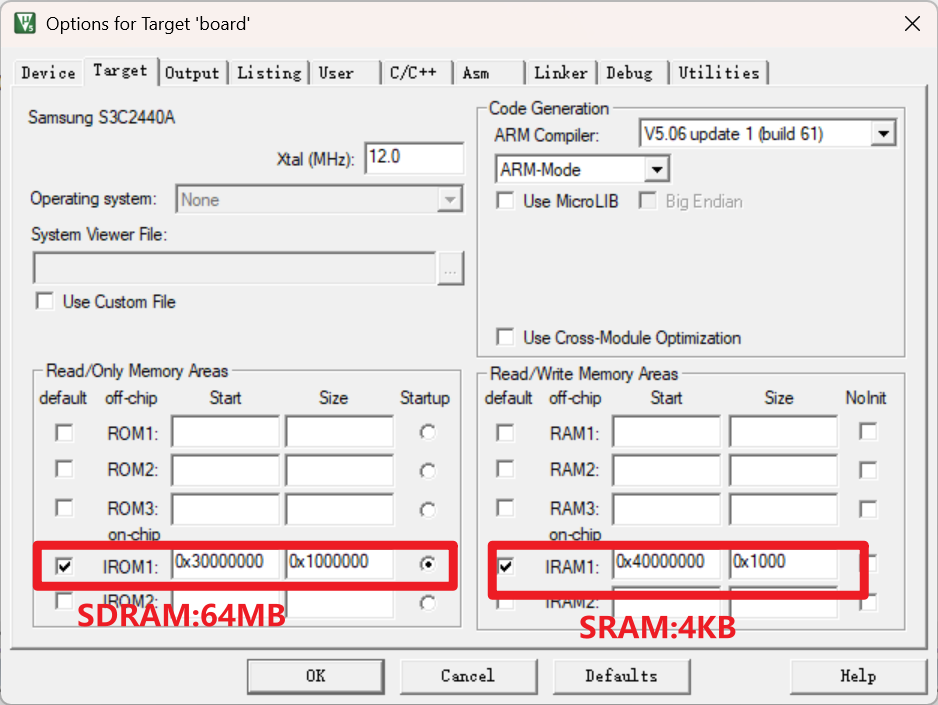Image resolution: width=938 pixels, height=705 pixels.
Task: Check the ROM3 default checkbox
Action: coord(64,508)
